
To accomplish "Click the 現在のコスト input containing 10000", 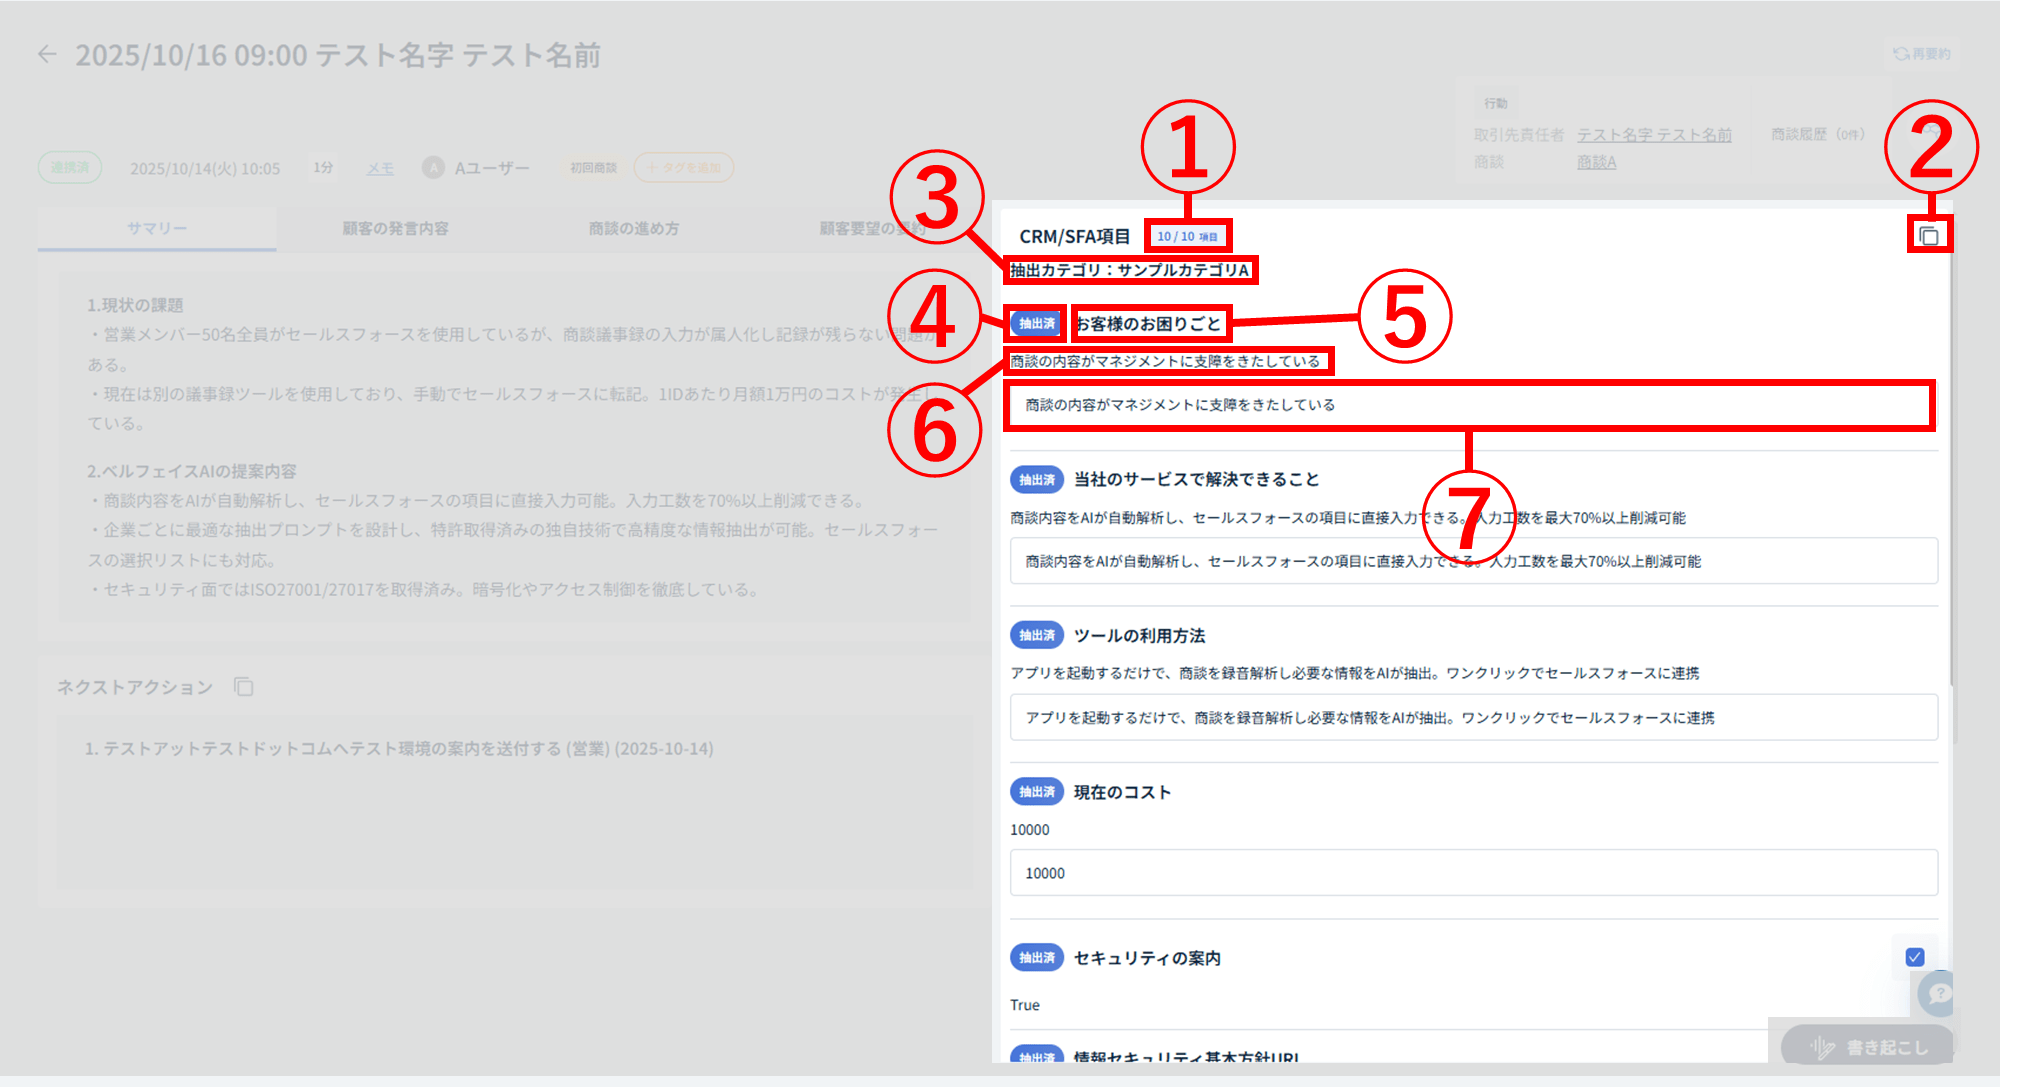I will tap(1472, 873).
